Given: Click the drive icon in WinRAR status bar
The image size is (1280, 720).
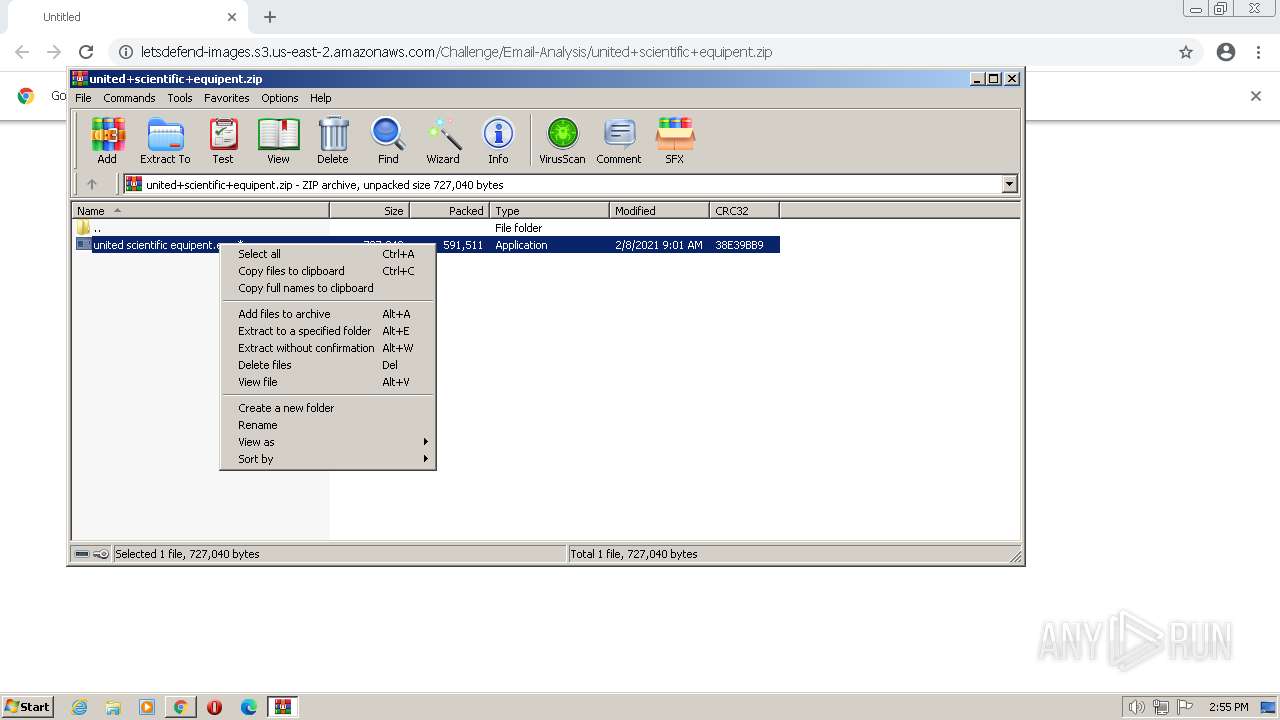Looking at the screenshot, I should click(x=82, y=554).
